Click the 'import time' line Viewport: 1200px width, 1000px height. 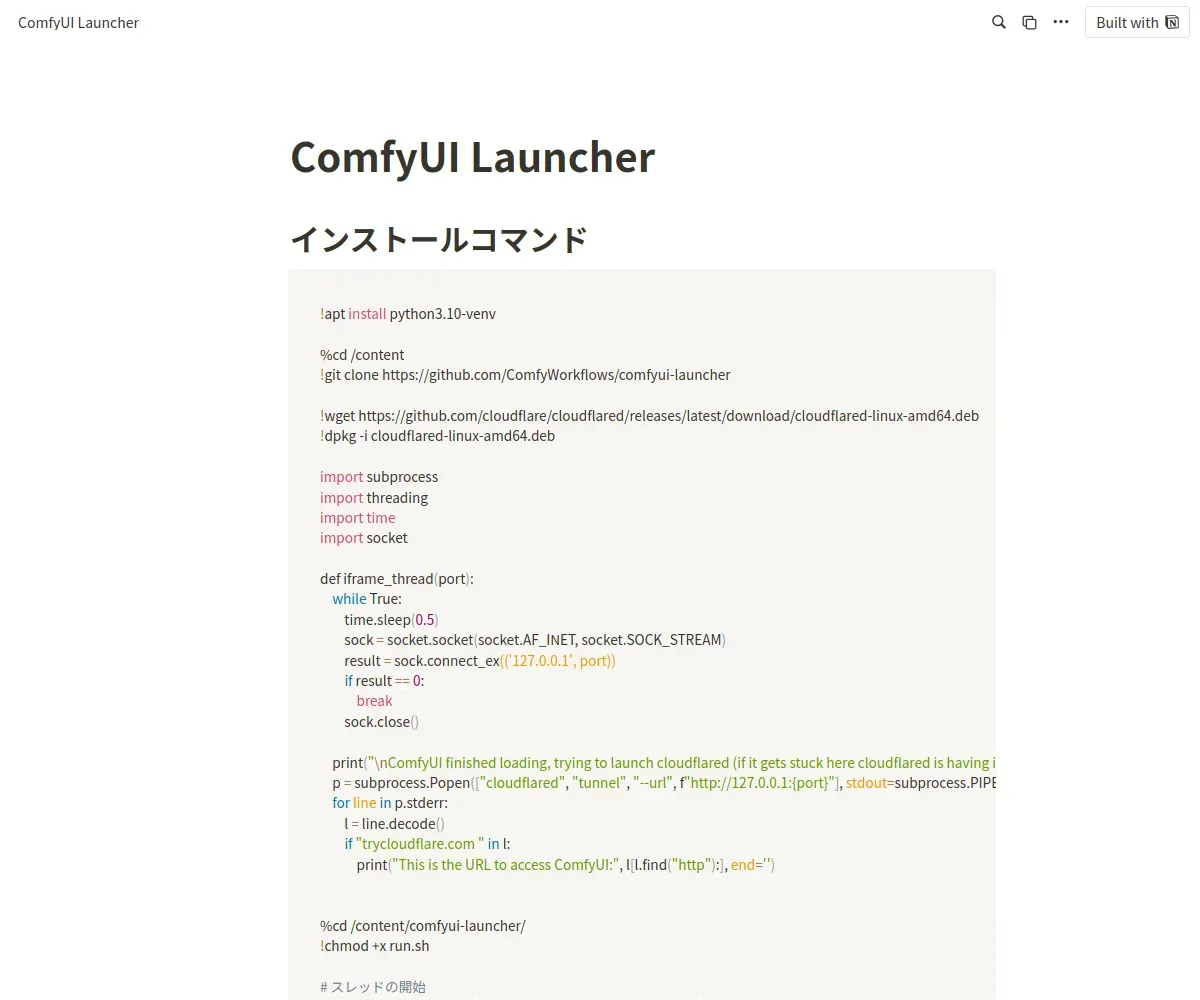357,518
